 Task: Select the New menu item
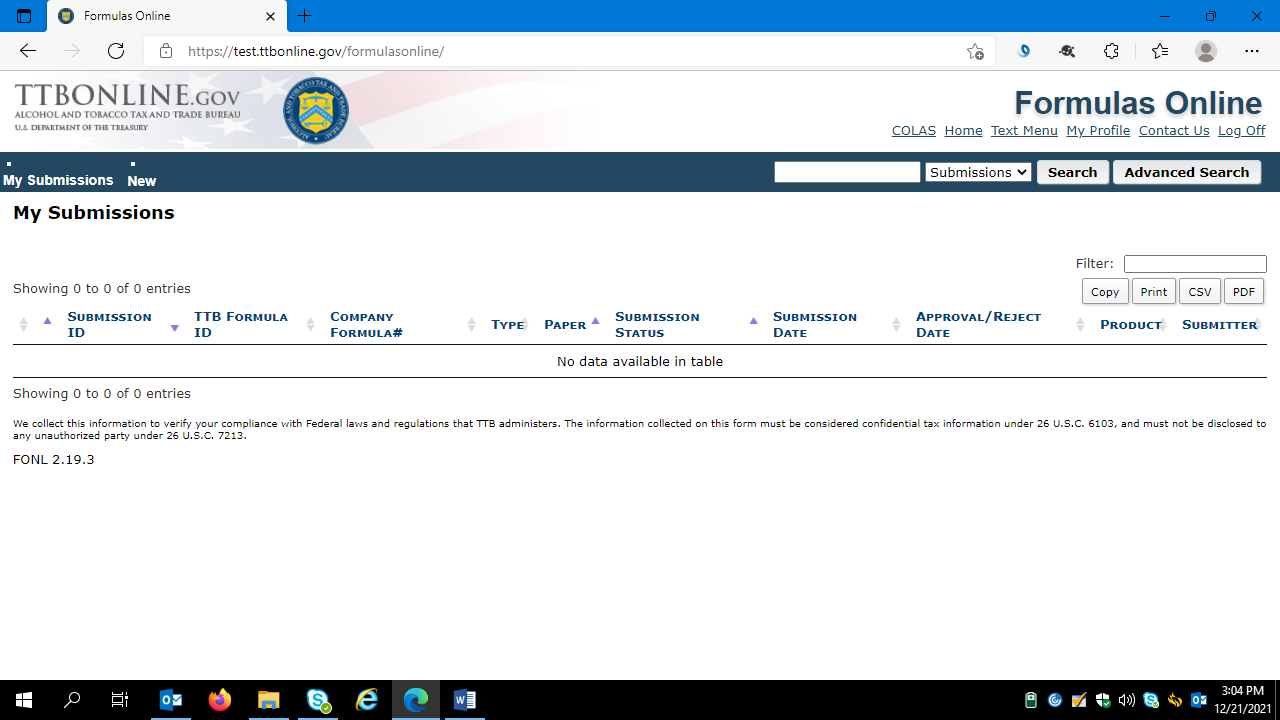(141, 181)
